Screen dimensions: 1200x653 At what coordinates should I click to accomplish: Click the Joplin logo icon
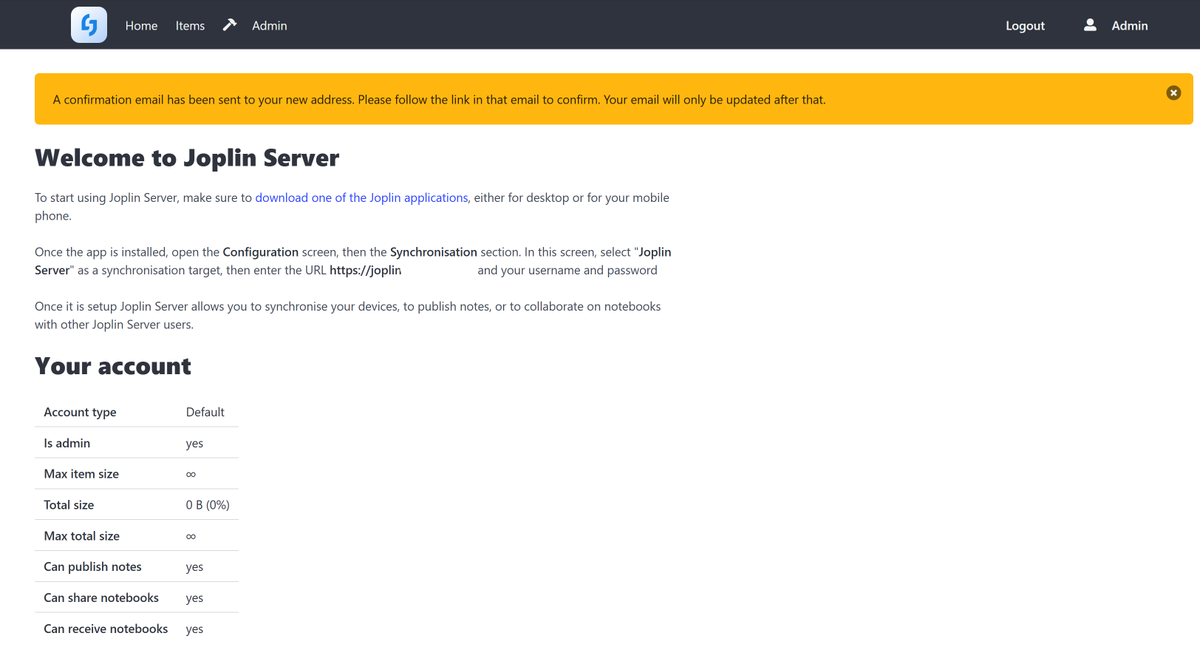click(x=89, y=25)
